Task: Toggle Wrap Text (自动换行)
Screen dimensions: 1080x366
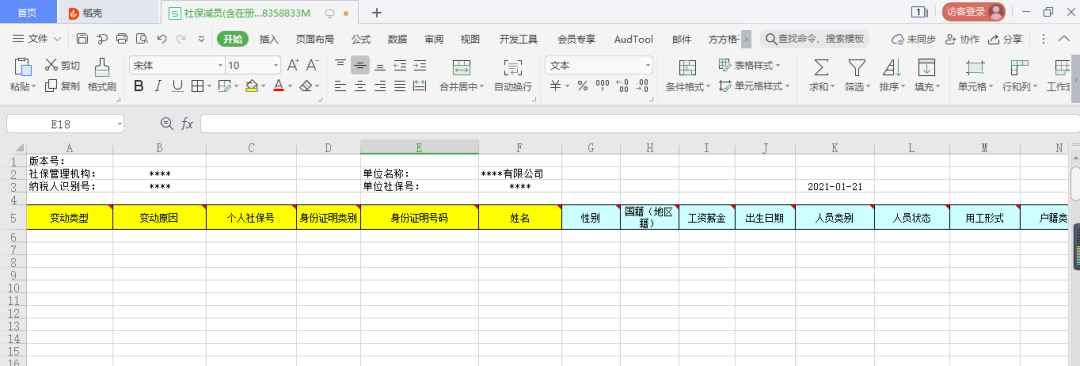Action: coord(513,76)
